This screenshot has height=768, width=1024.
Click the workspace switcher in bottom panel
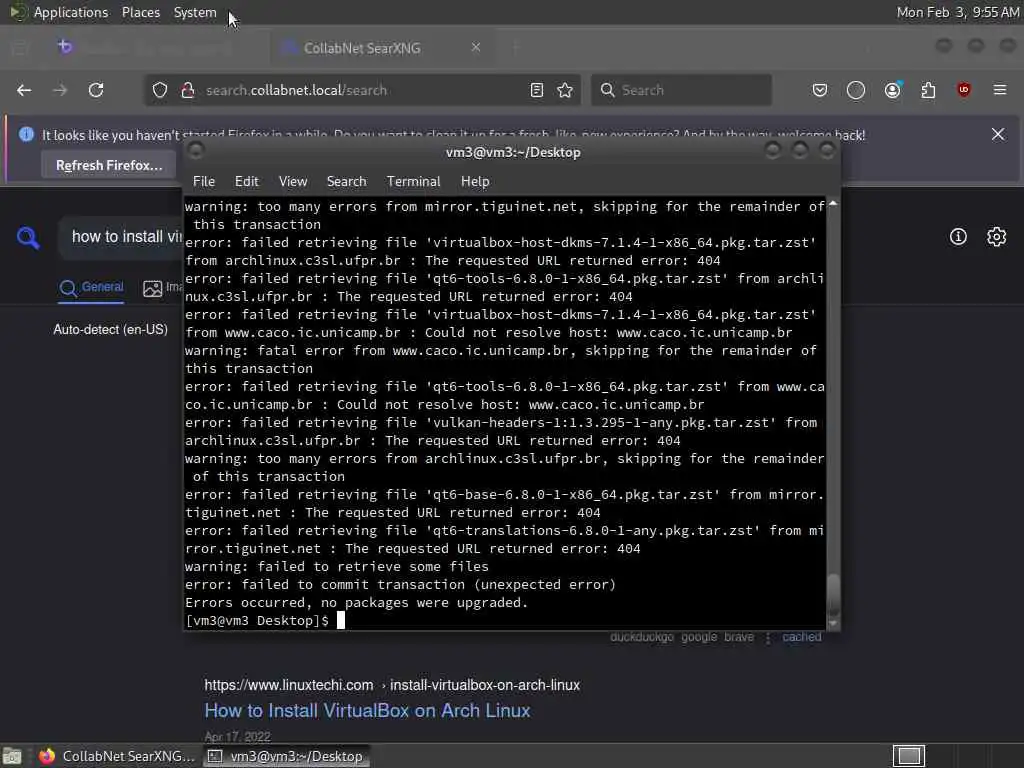(909, 756)
